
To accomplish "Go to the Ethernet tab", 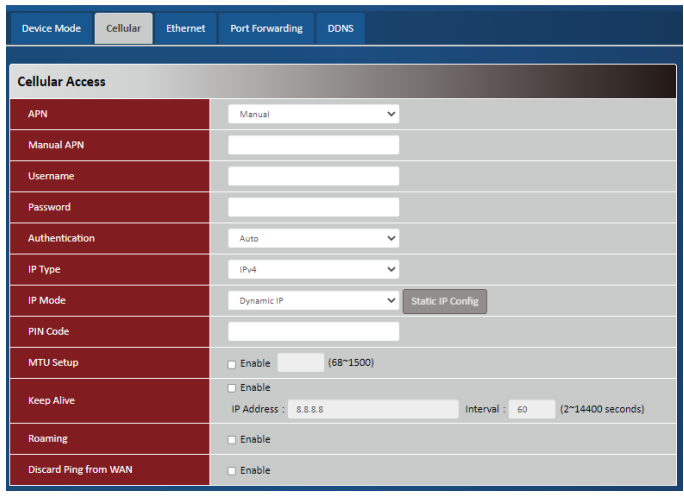I will point(186,29).
